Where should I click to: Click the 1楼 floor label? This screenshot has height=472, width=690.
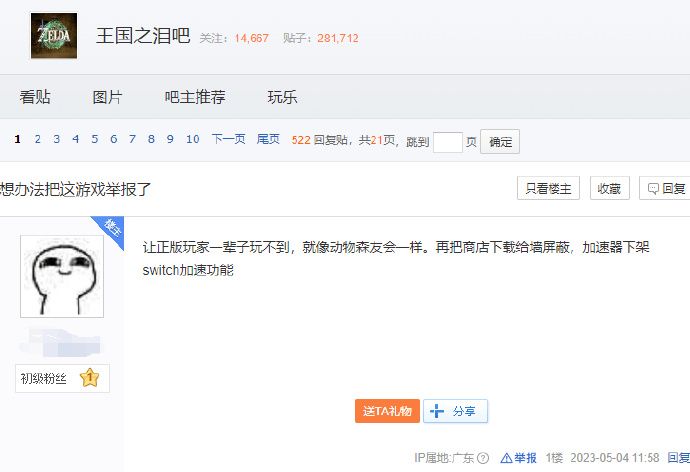[x=554, y=458]
